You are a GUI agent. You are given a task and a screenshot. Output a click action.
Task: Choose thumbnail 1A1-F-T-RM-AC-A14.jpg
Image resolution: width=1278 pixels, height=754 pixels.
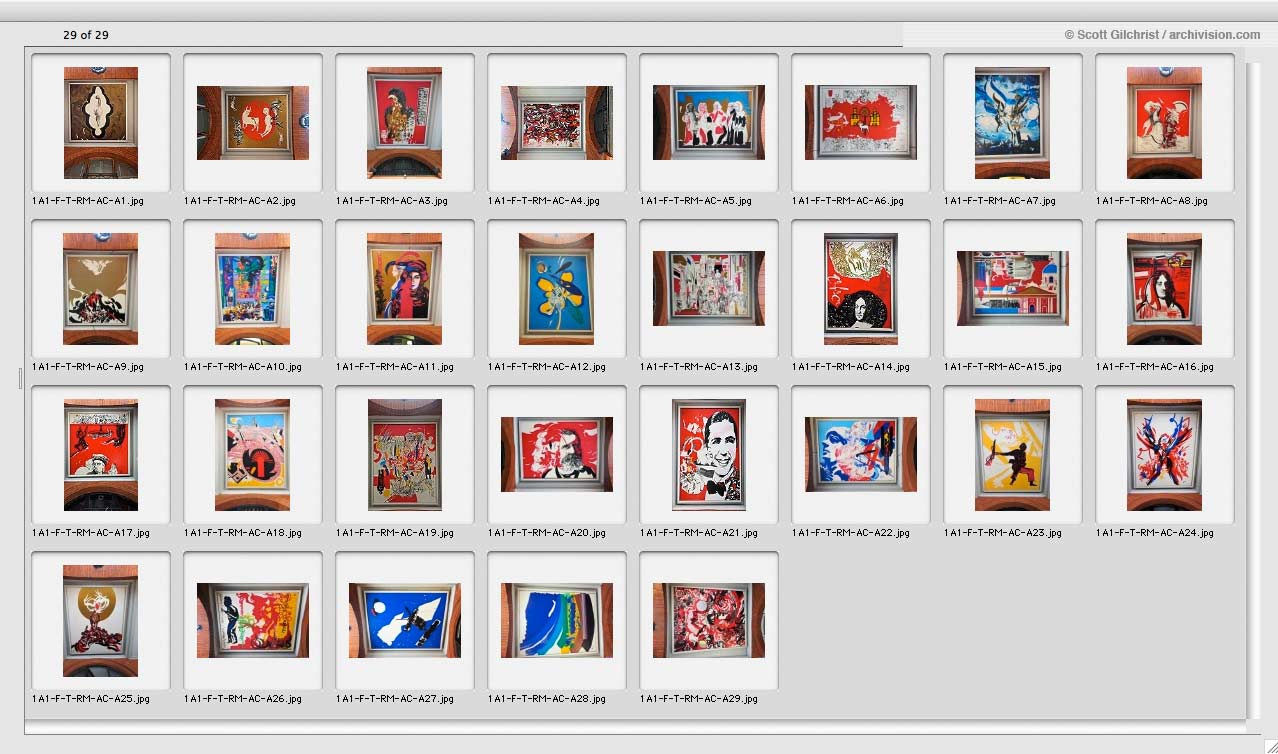click(861, 289)
